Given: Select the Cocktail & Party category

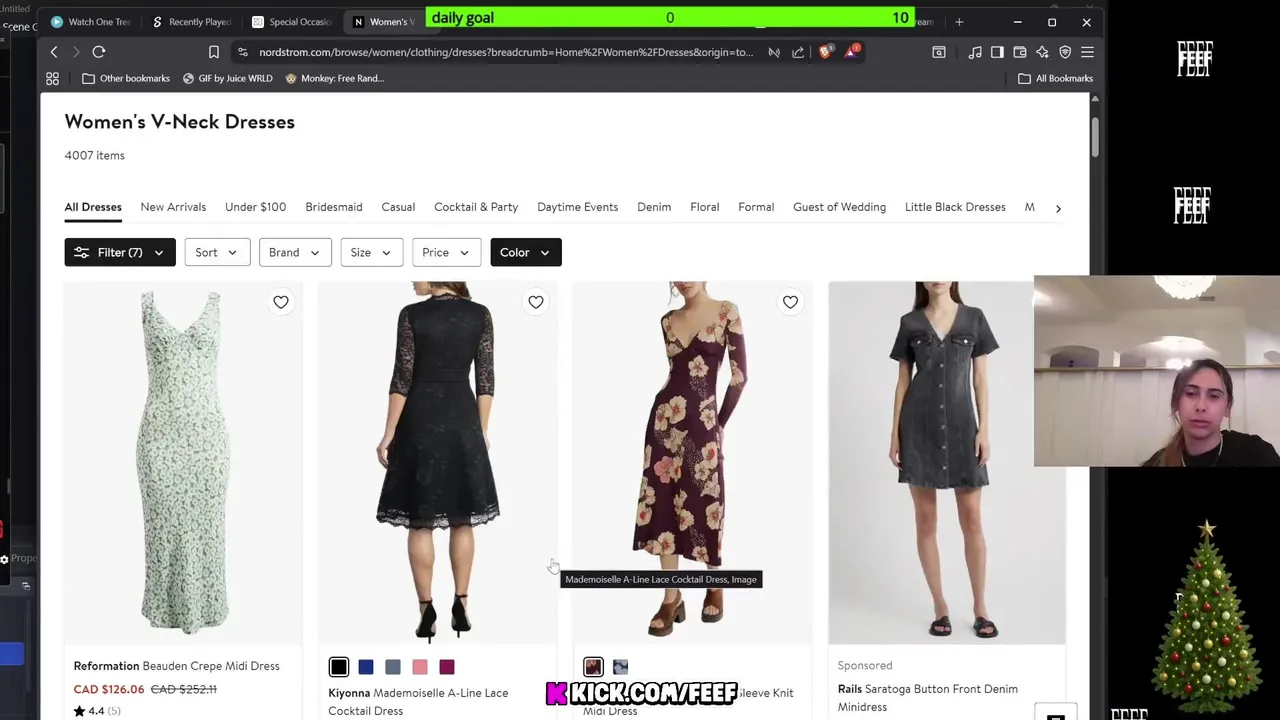Looking at the screenshot, I should (x=476, y=207).
